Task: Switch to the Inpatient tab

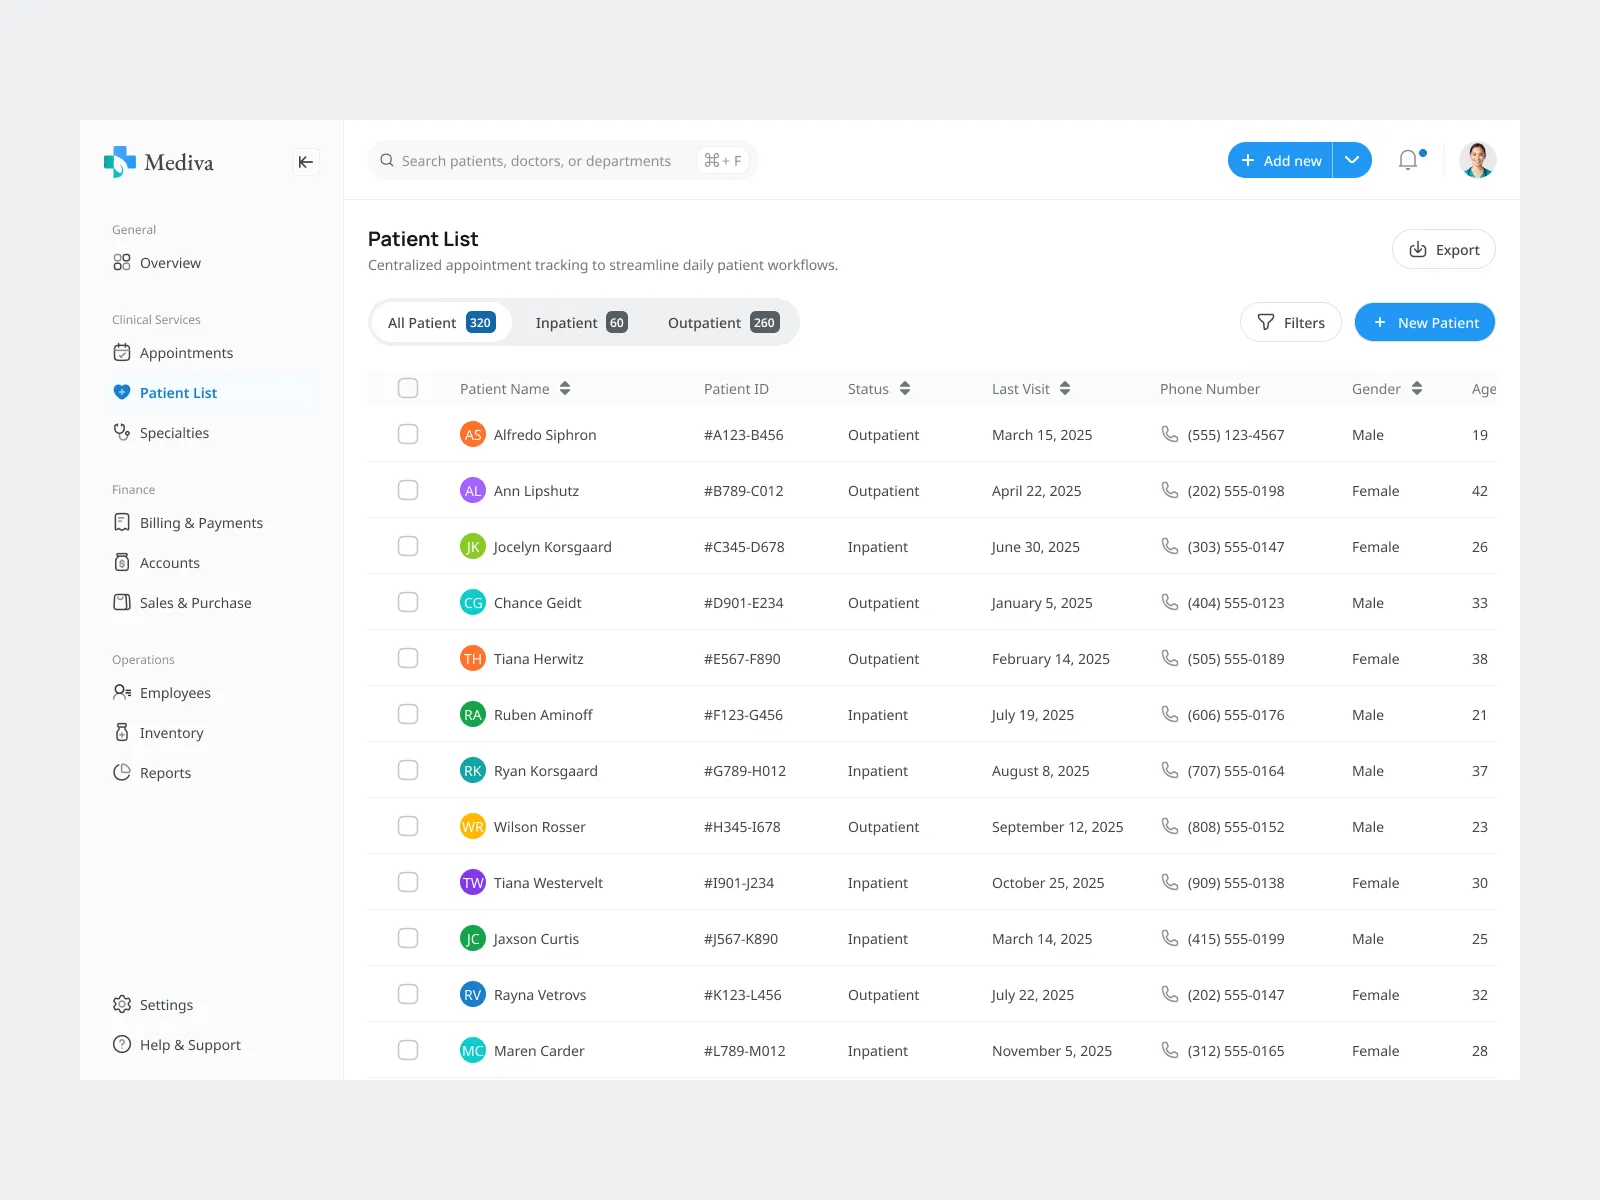Action: (580, 323)
